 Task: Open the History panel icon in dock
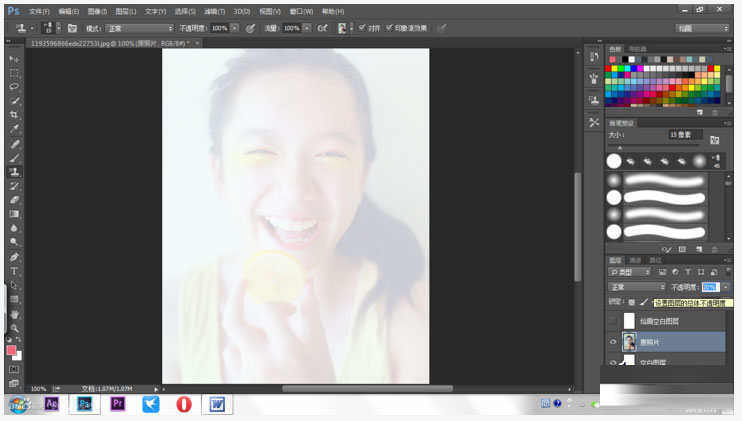tap(594, 56)
